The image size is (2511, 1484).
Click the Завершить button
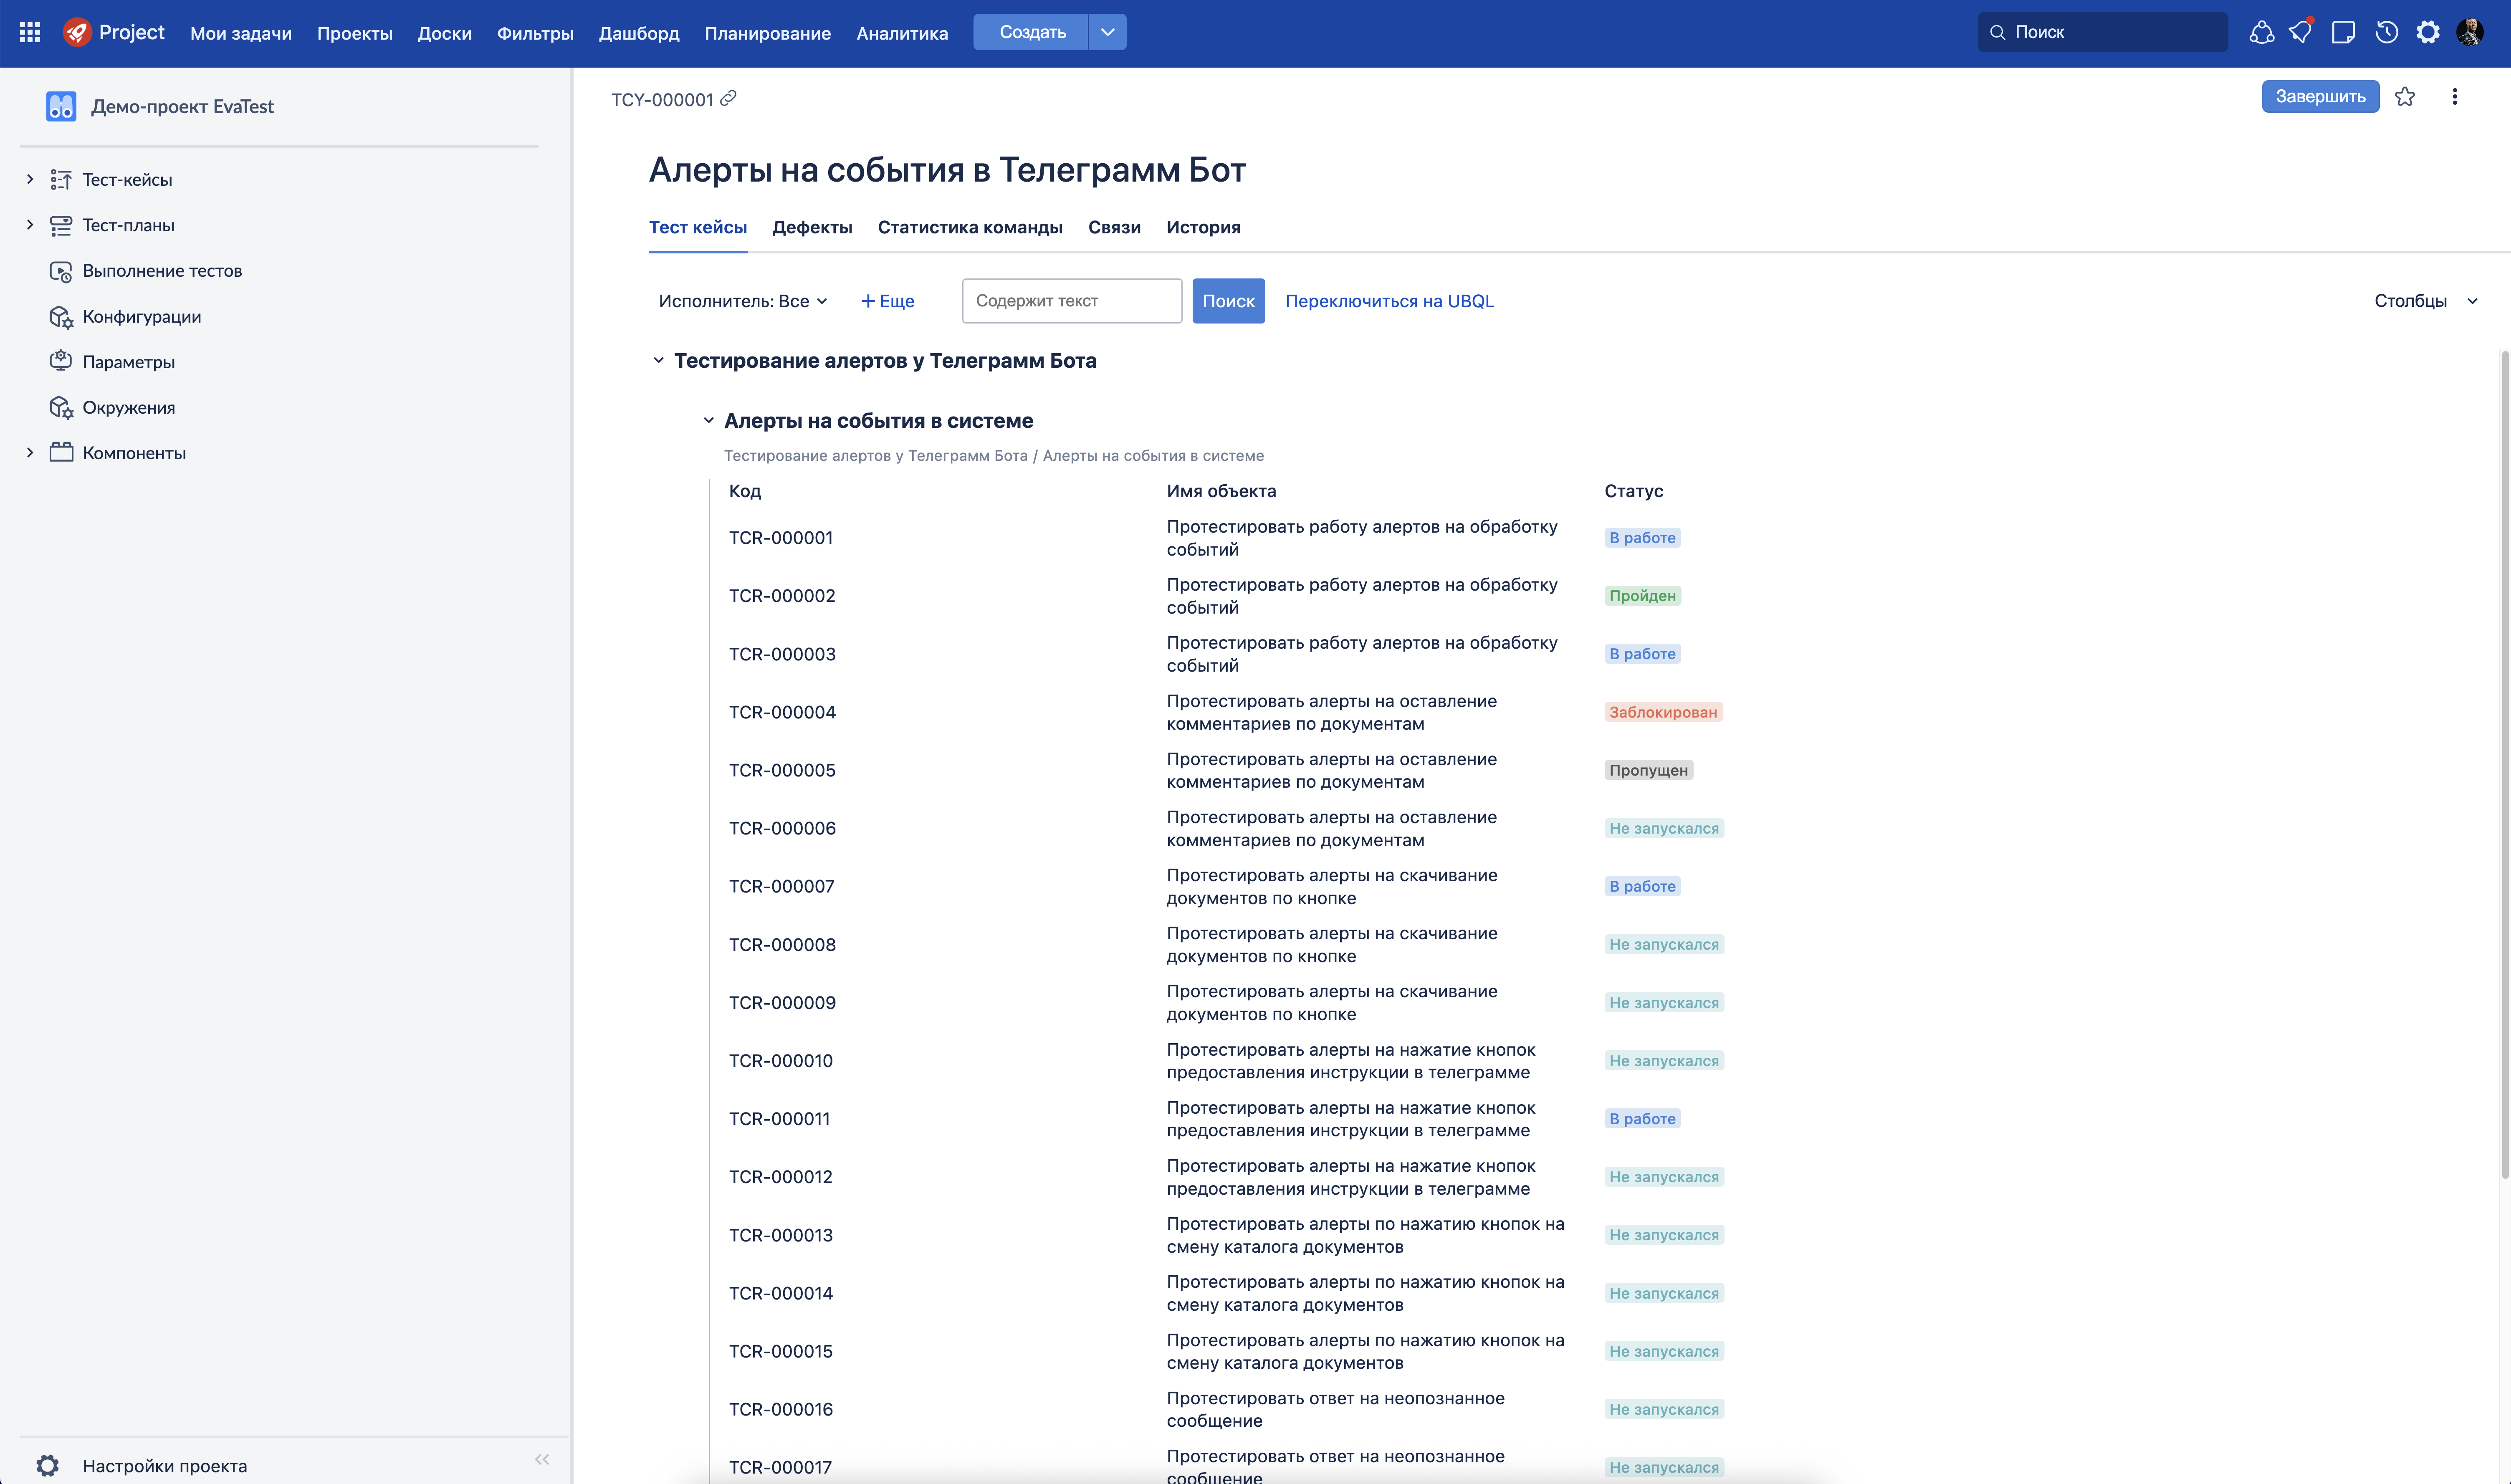click(x=2320, y=97)
